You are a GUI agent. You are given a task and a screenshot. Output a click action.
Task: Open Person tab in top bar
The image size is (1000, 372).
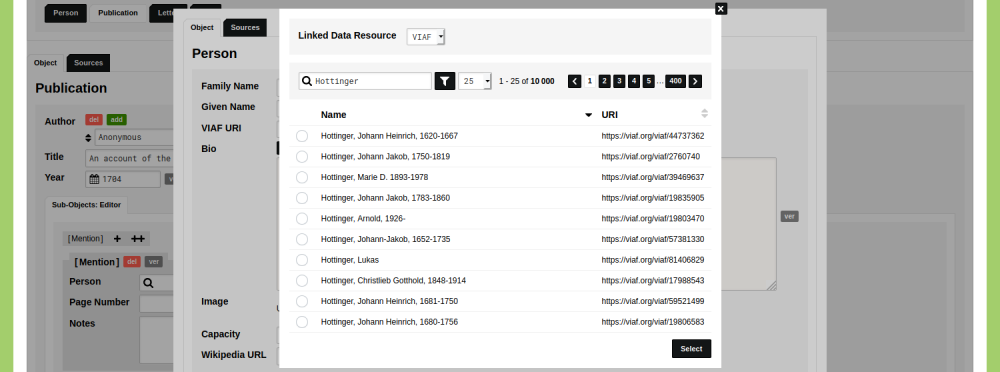[x=66, y=13]
